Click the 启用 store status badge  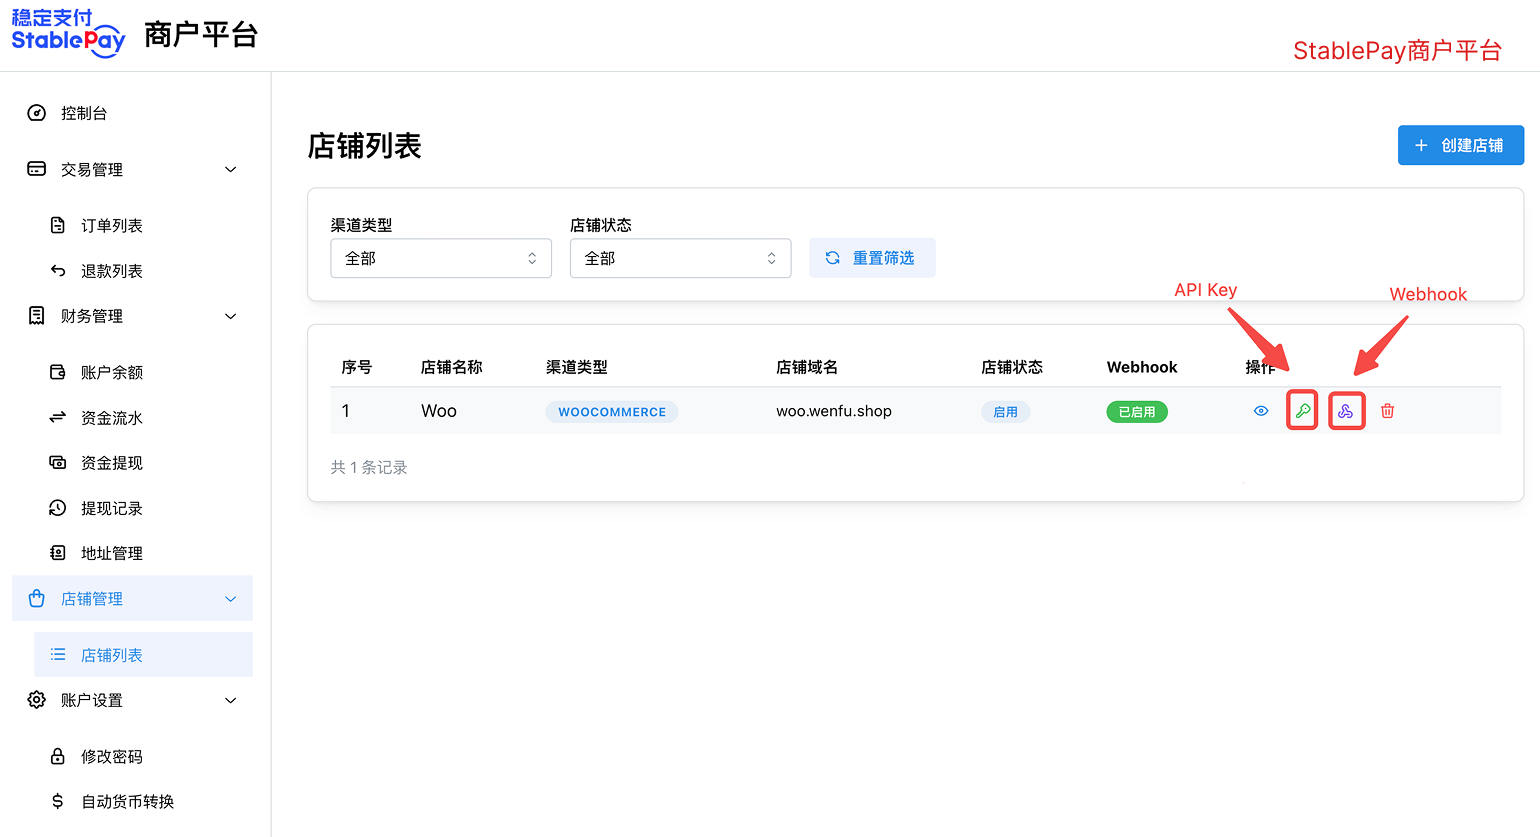click(x=1005, y=411)
